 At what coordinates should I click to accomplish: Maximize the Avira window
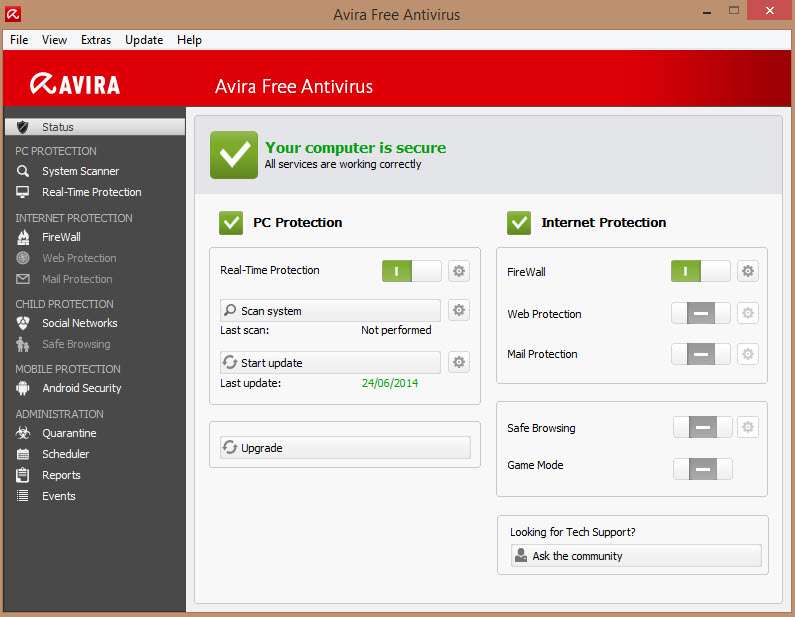point(733,11)
